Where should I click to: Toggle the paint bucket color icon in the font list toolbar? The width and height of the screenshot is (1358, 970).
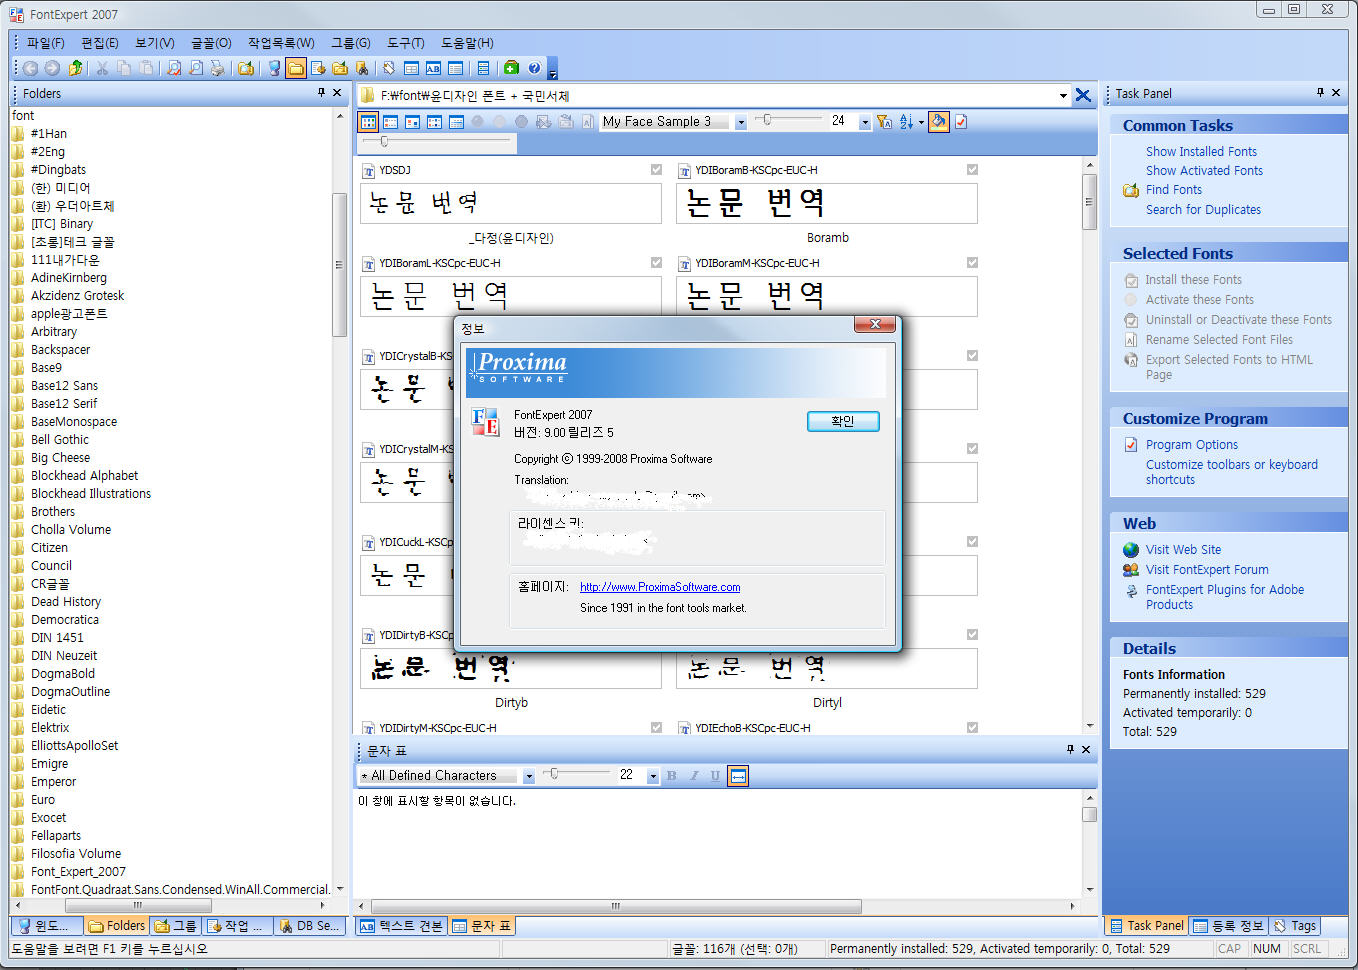coord(939,122)
